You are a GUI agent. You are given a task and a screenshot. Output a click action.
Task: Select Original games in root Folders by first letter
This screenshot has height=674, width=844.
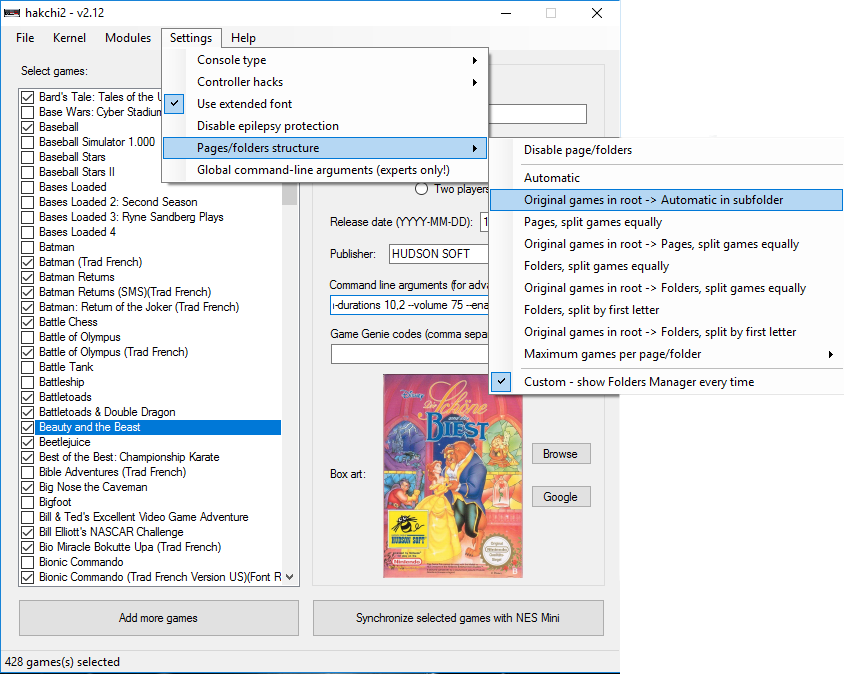(x=666, y=332)
